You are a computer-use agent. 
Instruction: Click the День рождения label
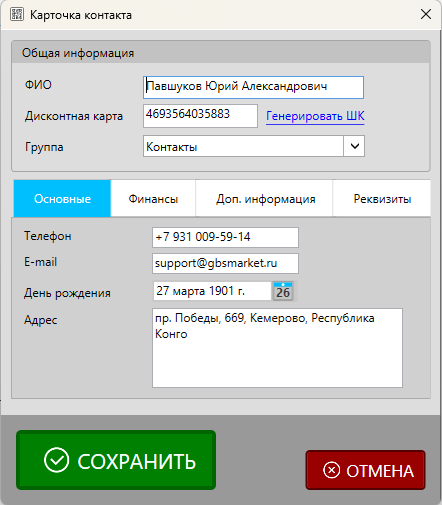(67, 293)
